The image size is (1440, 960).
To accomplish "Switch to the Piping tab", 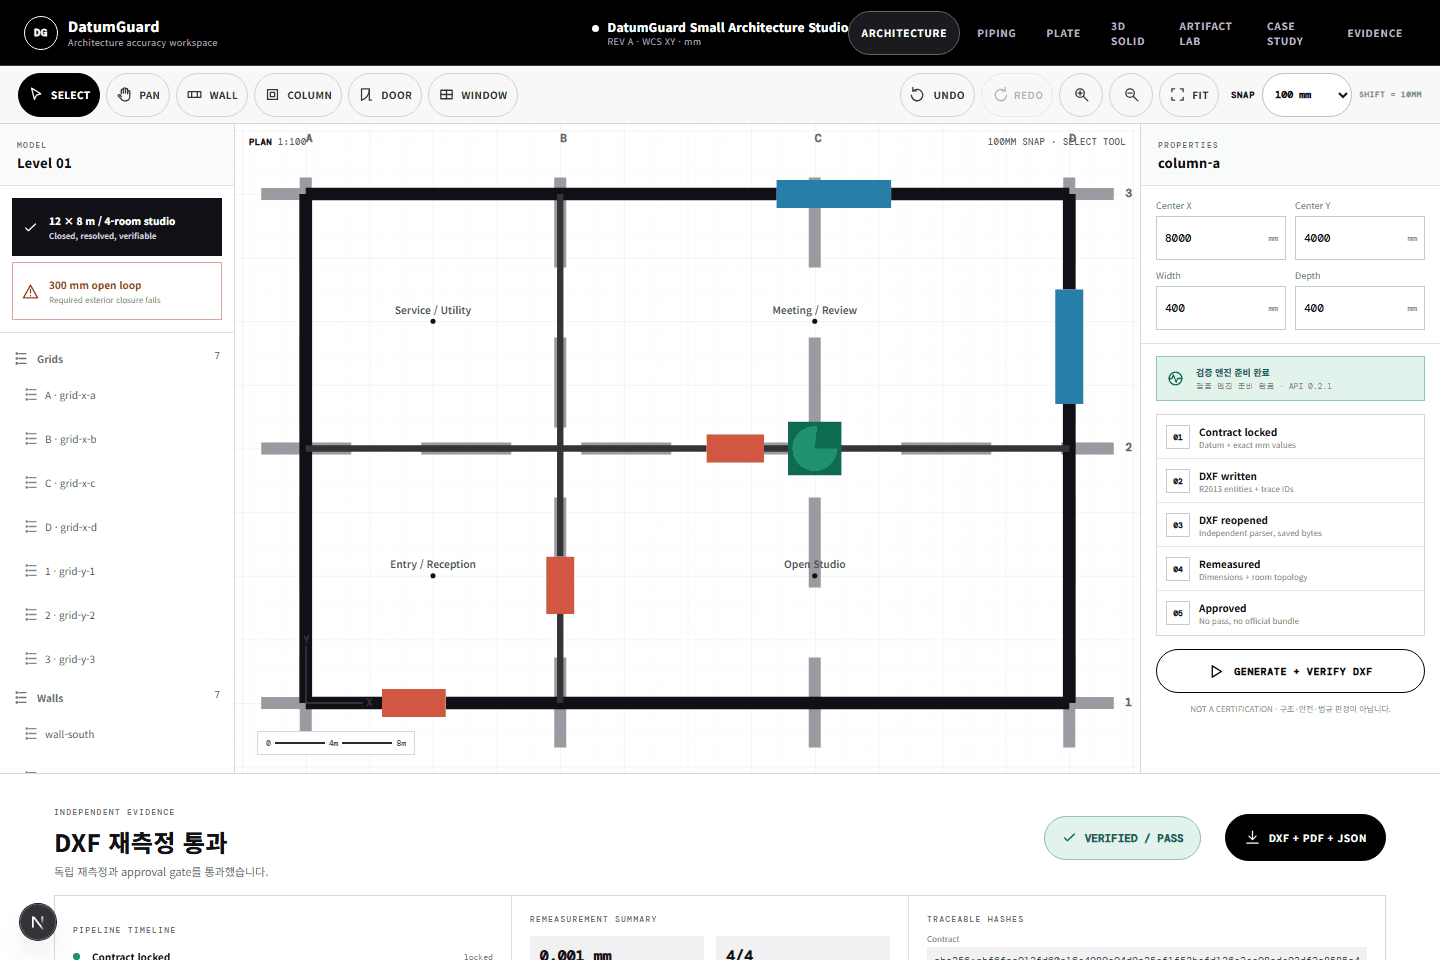I will [996, 33].
